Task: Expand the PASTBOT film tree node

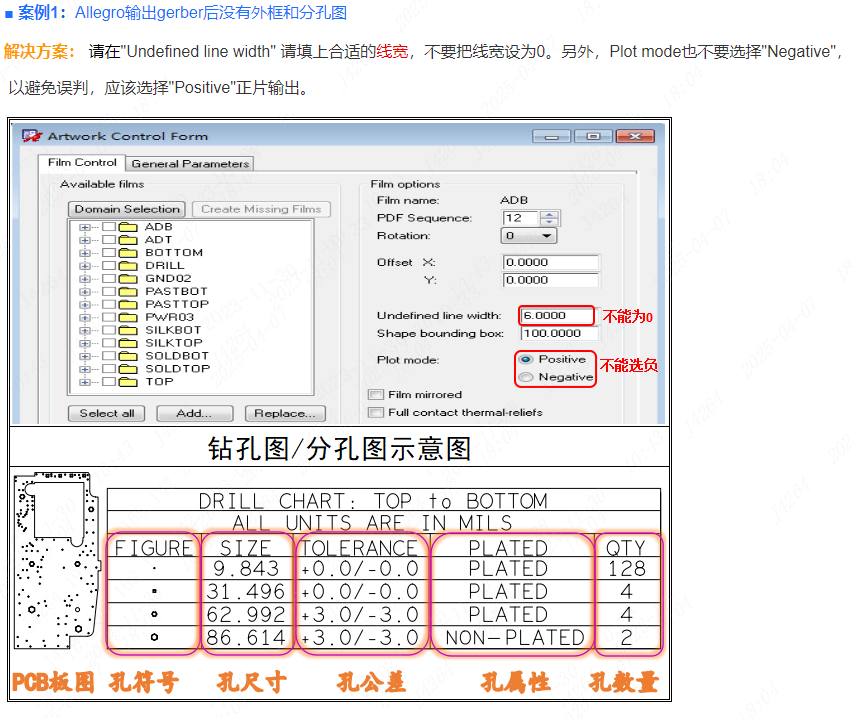Action: pyautogui.click(x=85, y=292)
